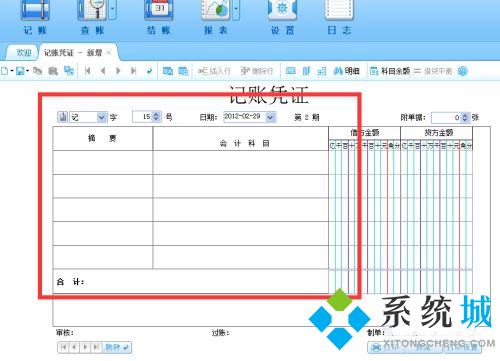
Task: Click the 附单据 attachment count field
Action: coord(447,117)
